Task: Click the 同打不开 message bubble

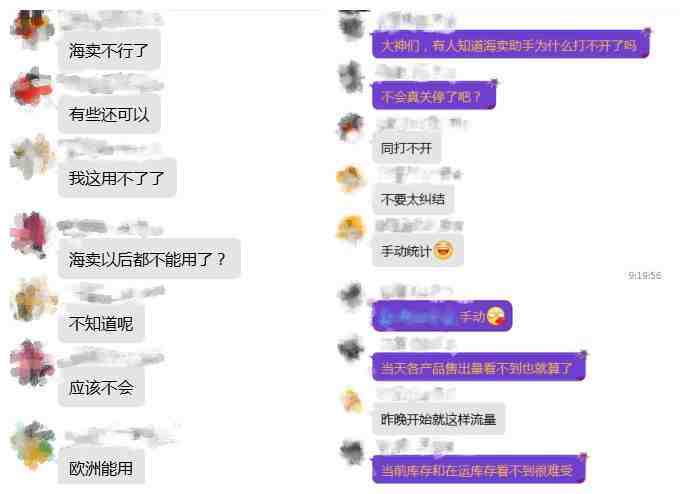Action: point(406,149)
